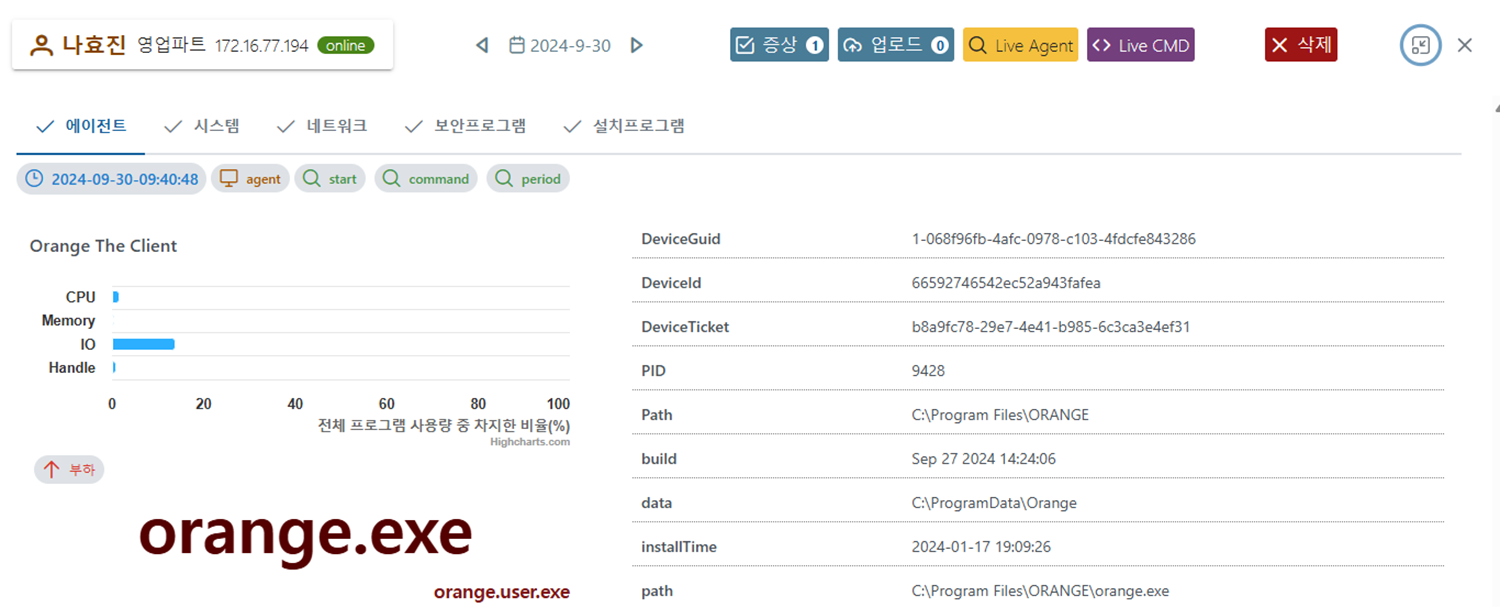This screenshot has height=607, width=1500.
Task: Open the 보안프로그램 tab
Action: click(x=466, y=126)
